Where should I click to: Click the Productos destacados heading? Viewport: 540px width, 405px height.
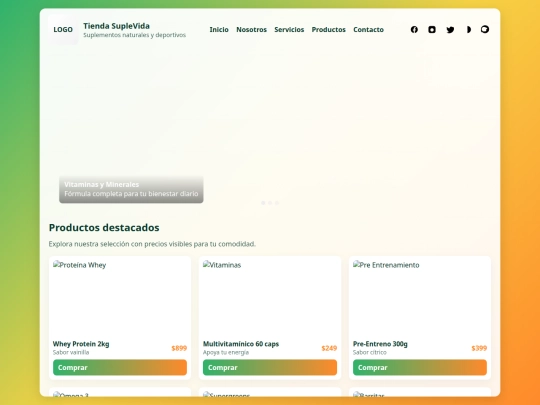(104, 228)
